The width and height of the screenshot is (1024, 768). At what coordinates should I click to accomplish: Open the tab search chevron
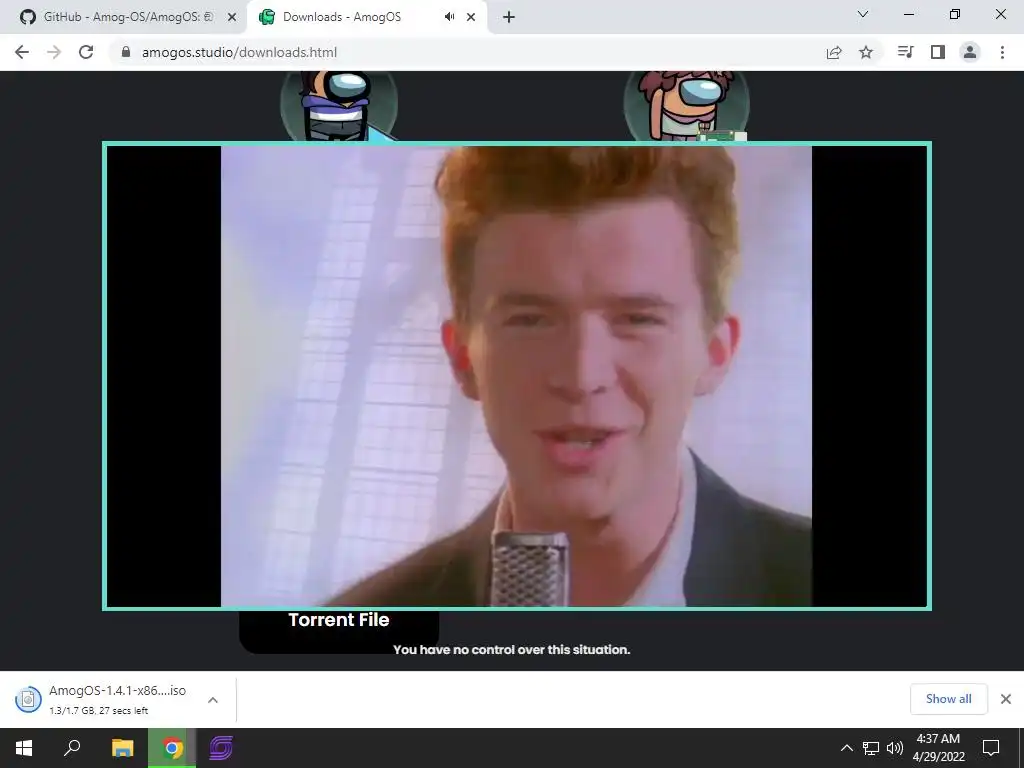click(x=863, y=14)
